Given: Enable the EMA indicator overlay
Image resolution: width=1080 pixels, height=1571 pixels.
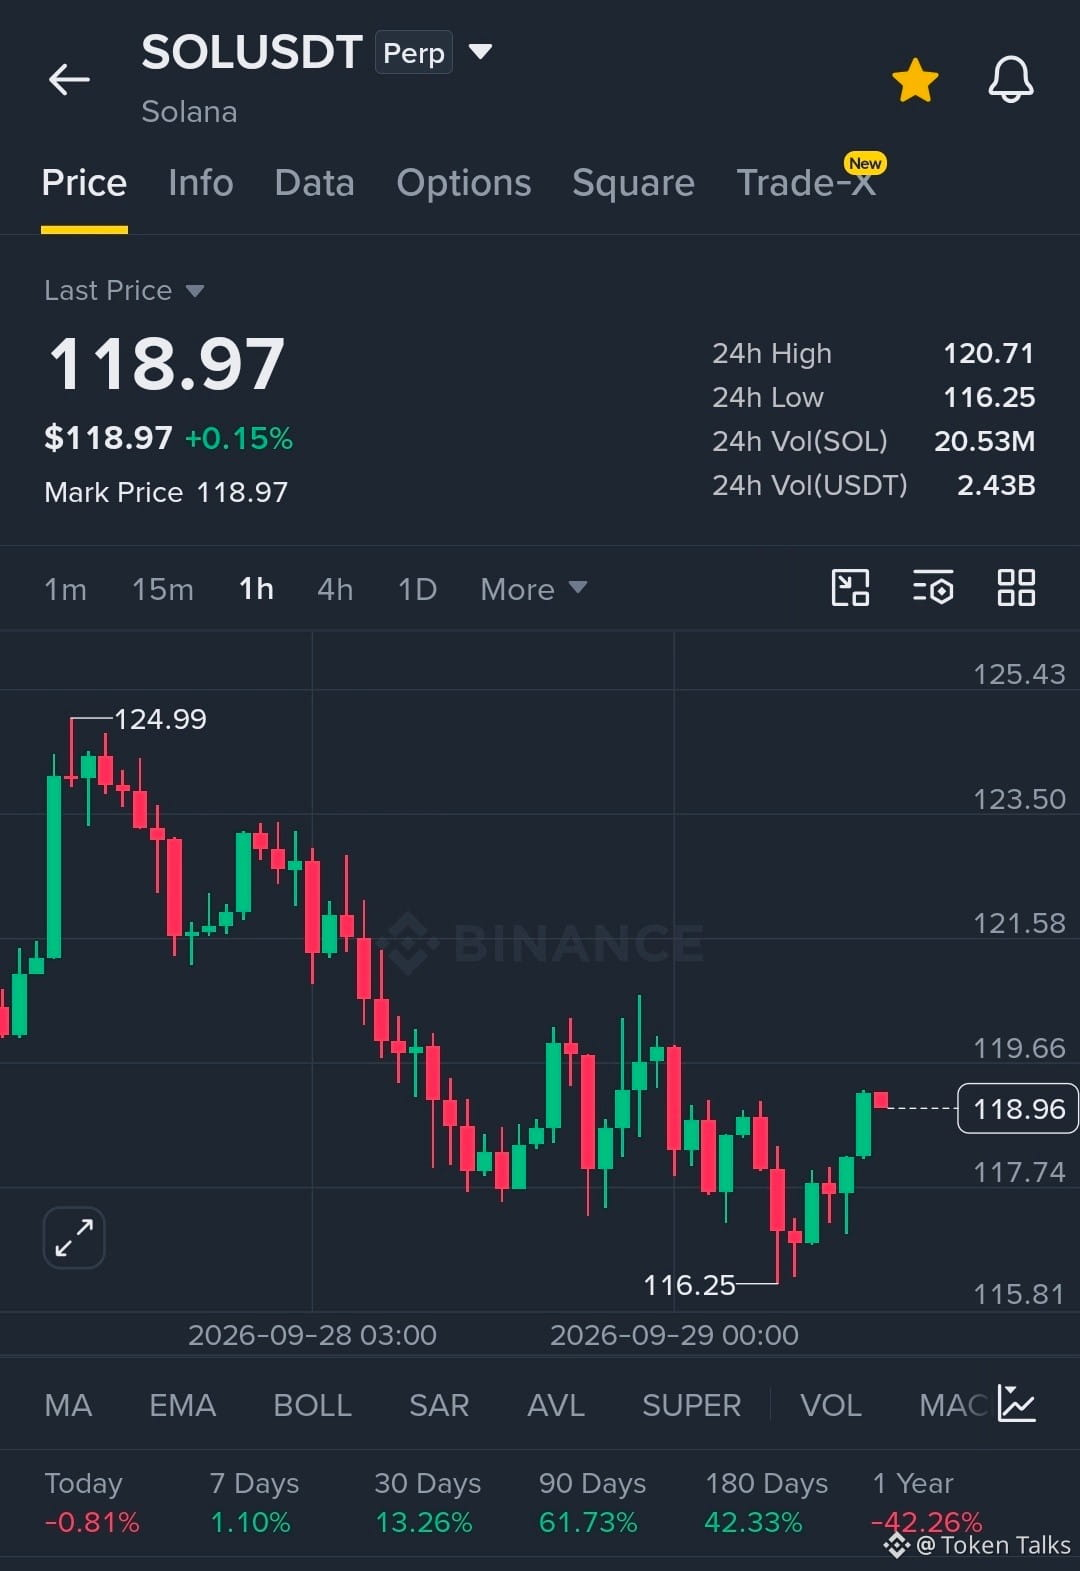Looking at the screenshot, I should tap(182, 1405).
